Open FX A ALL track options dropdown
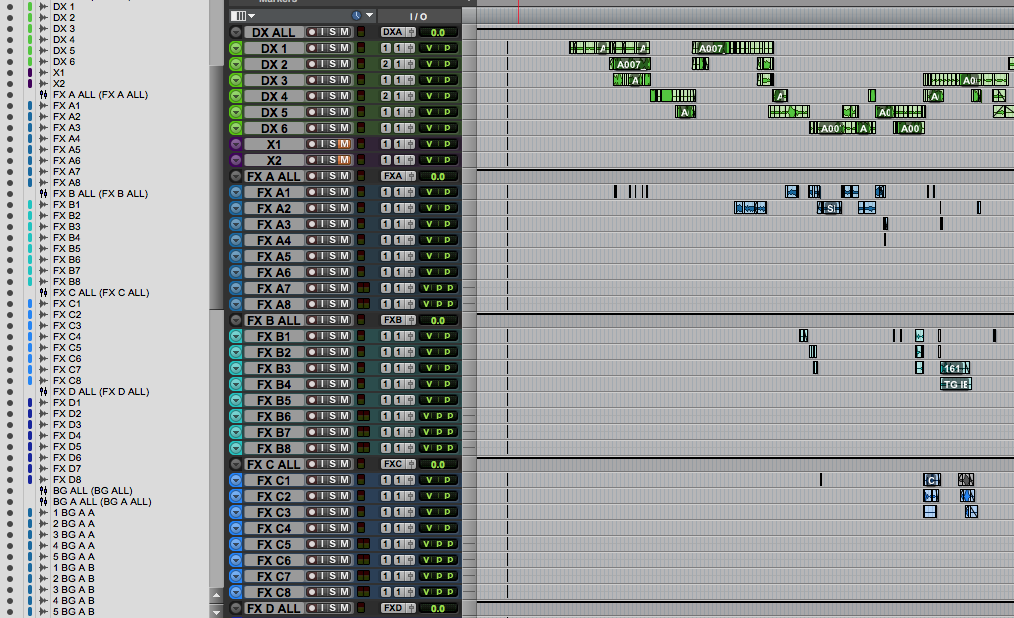 [236, 176]
